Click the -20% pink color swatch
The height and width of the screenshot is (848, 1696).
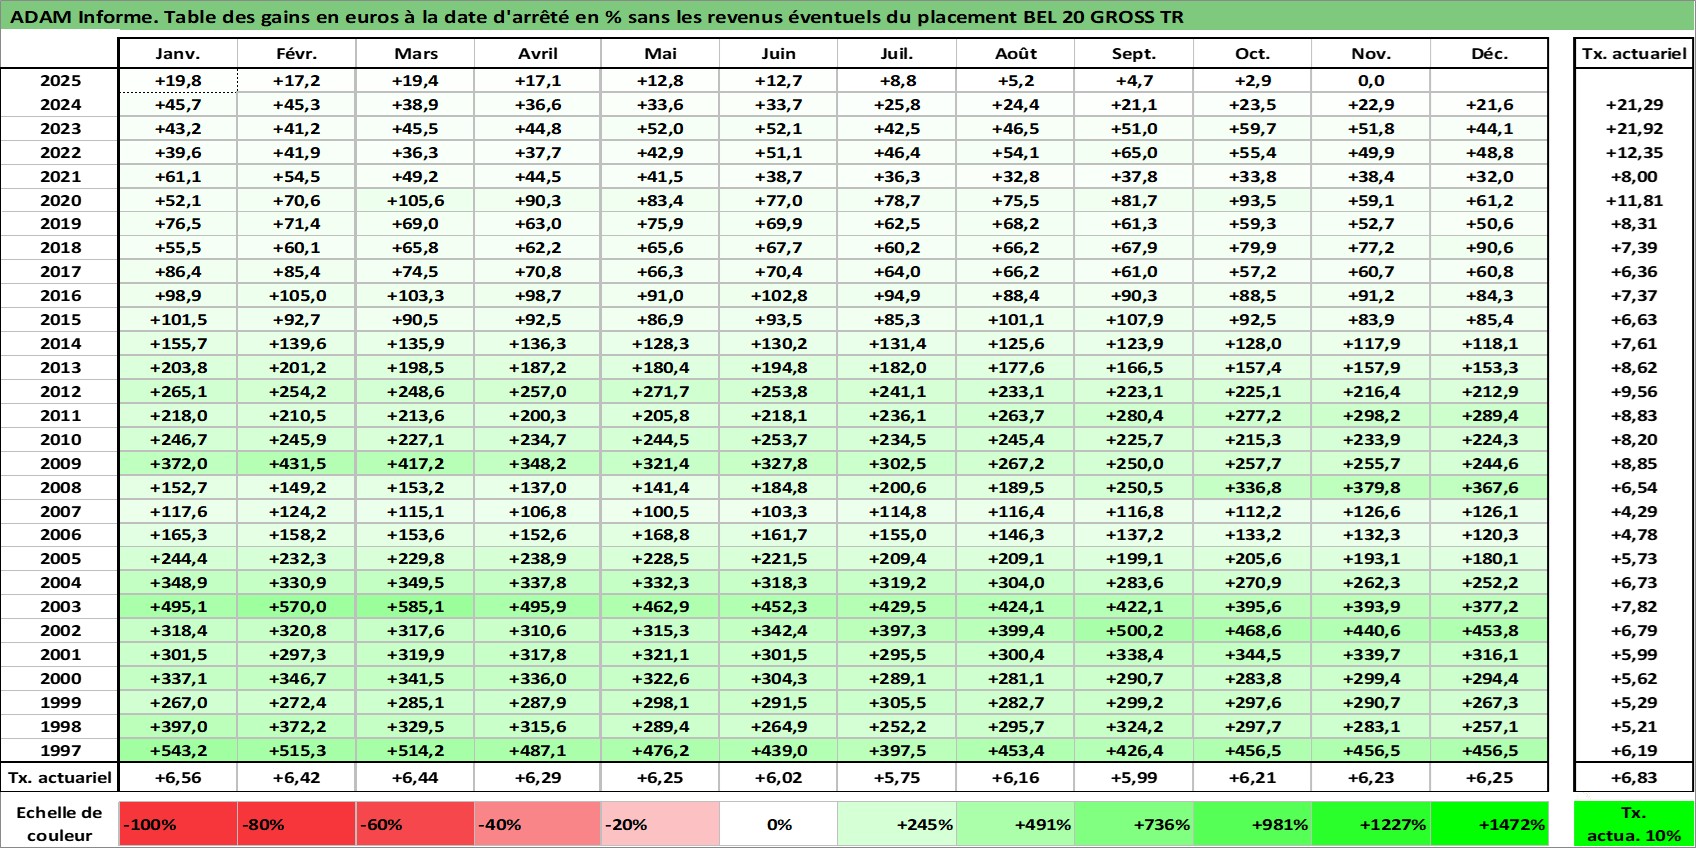pyautogui.click(x=660, y=824)
